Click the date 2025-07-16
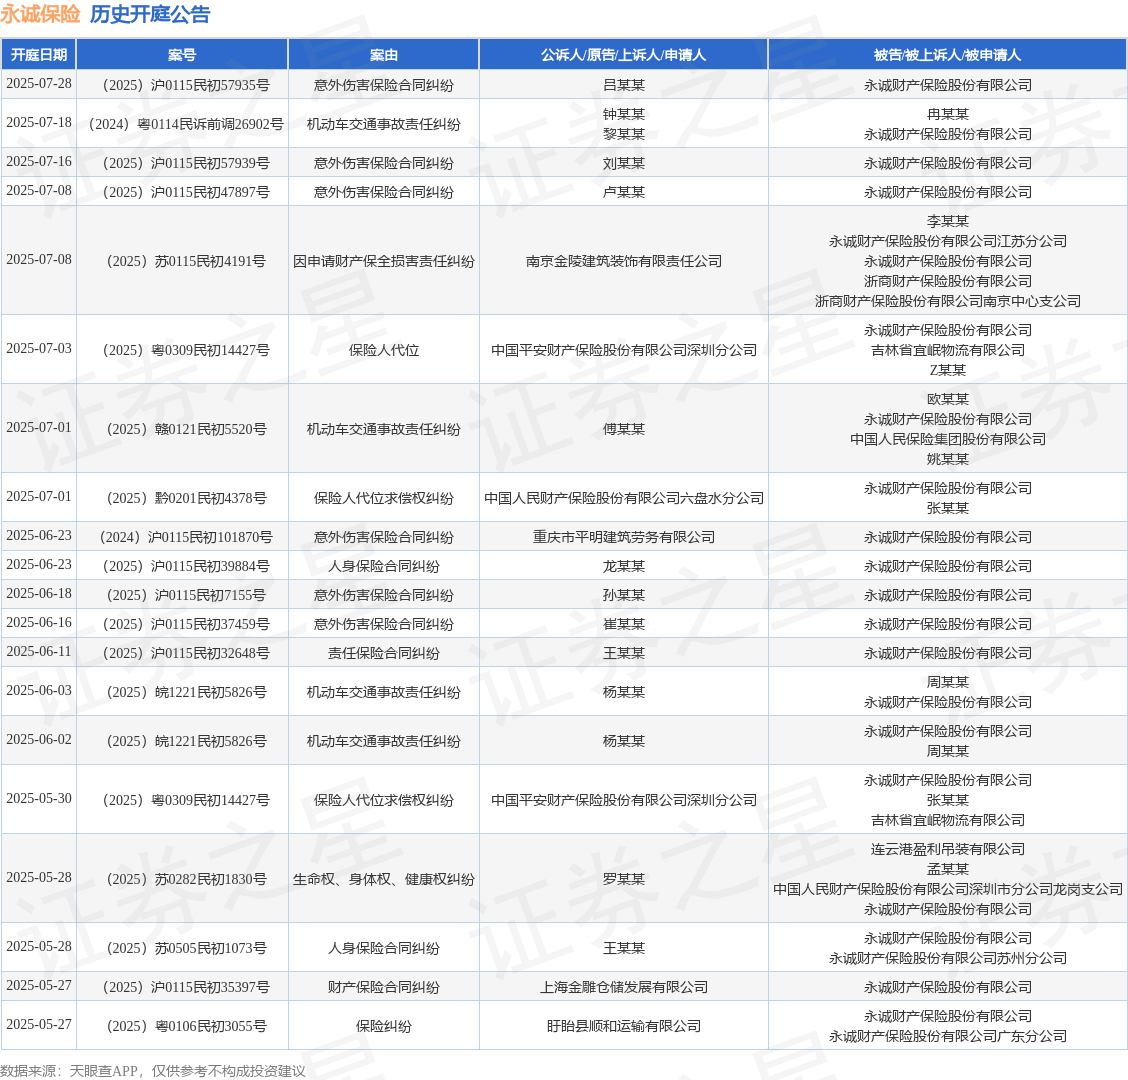This screenshot has width=1128, height=1080. click(x=39, y=161)
